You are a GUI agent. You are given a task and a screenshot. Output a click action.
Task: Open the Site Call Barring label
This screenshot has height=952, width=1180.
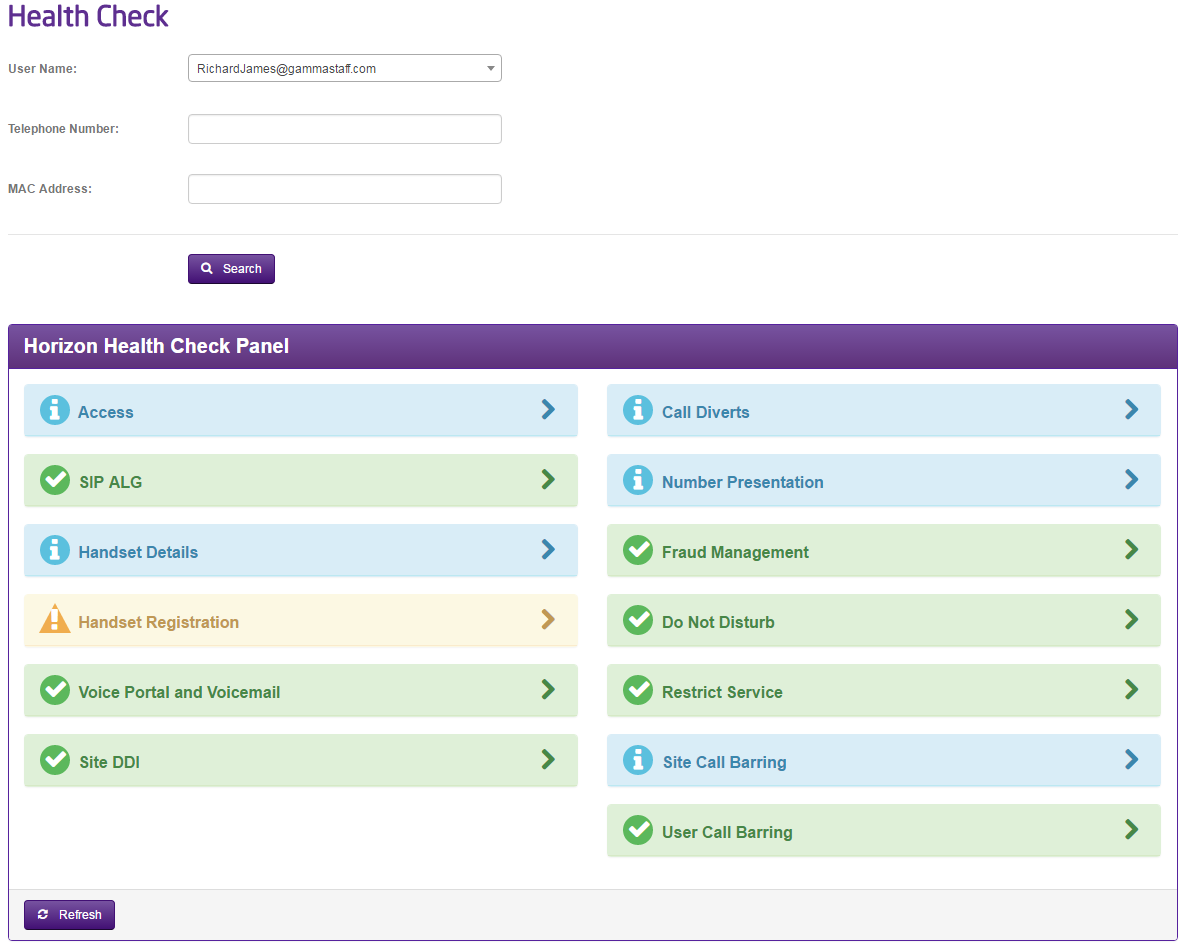pyautogui.click(x=725, y=762)
